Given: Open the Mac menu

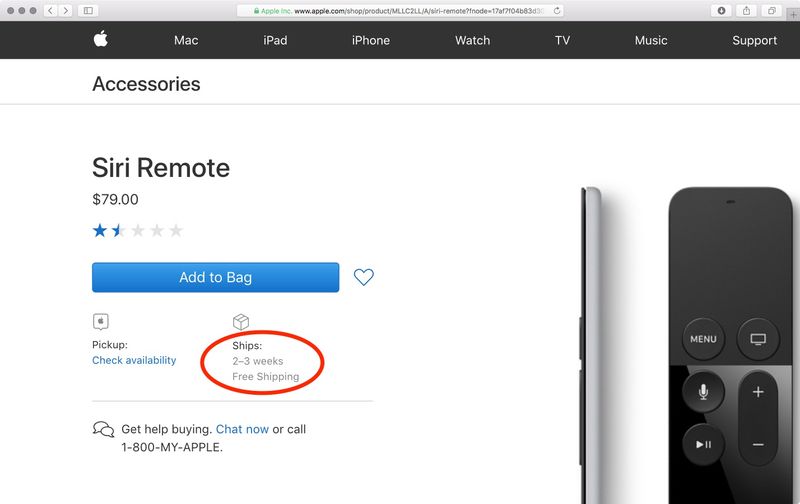Looking at the screenshot, I should (x=186, y=40).
